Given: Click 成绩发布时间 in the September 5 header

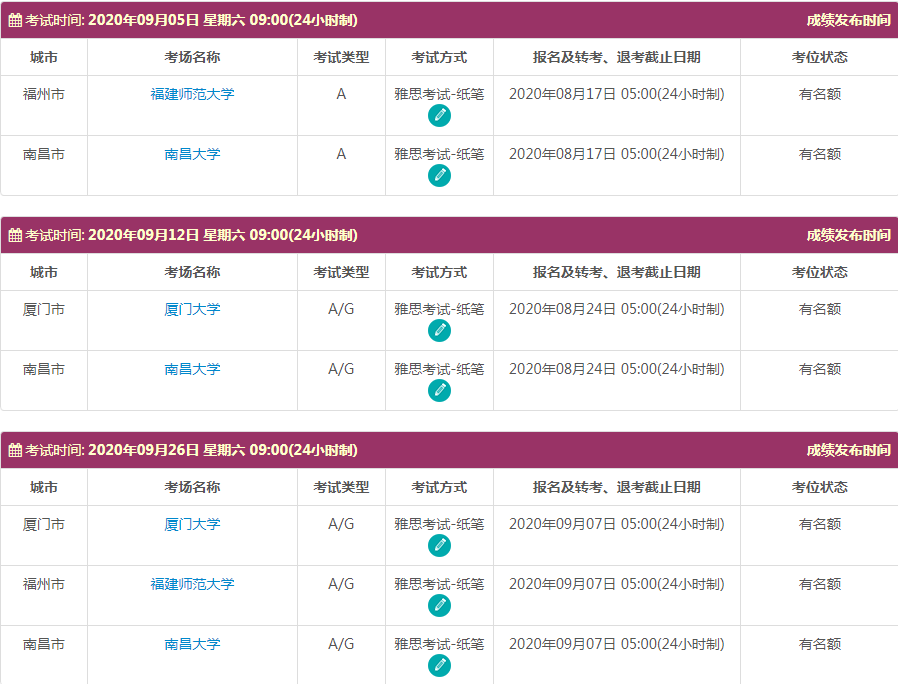Looking at the screenshot, I should pyautogui.click(x=848, y=20).
